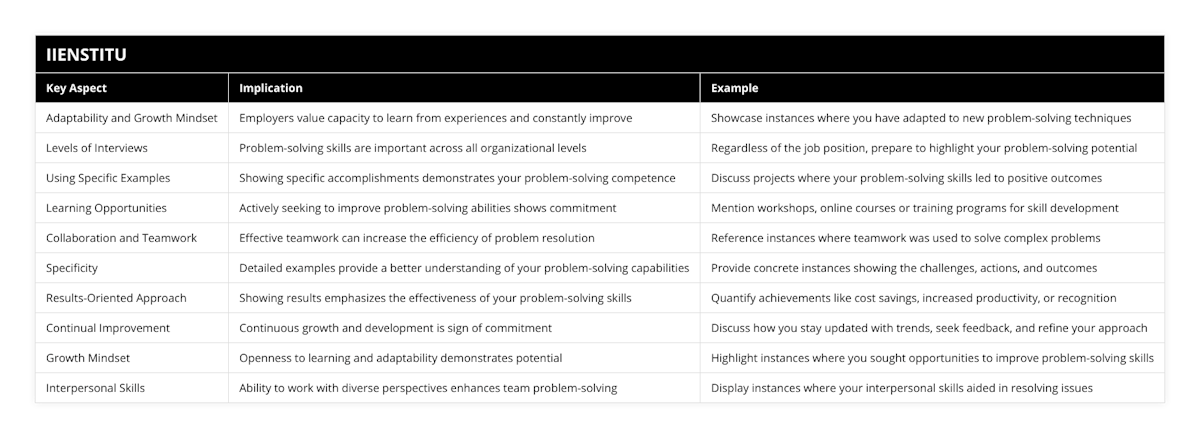Select the Learning Opportunities row label
This screenshot has height=438, width=1200.
pos(107,208)
